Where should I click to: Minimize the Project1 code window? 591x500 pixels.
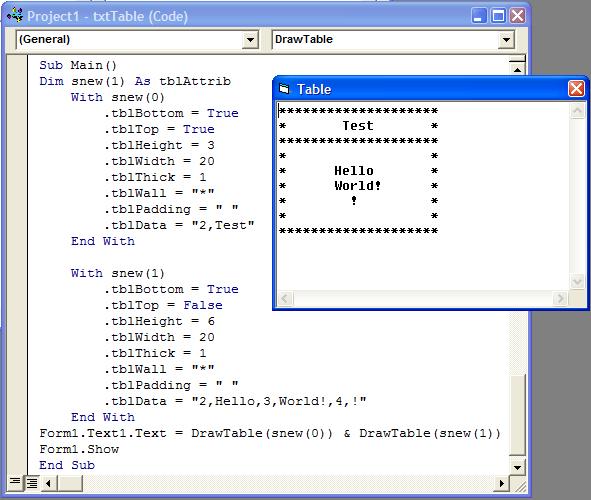(x=479, y=16)
